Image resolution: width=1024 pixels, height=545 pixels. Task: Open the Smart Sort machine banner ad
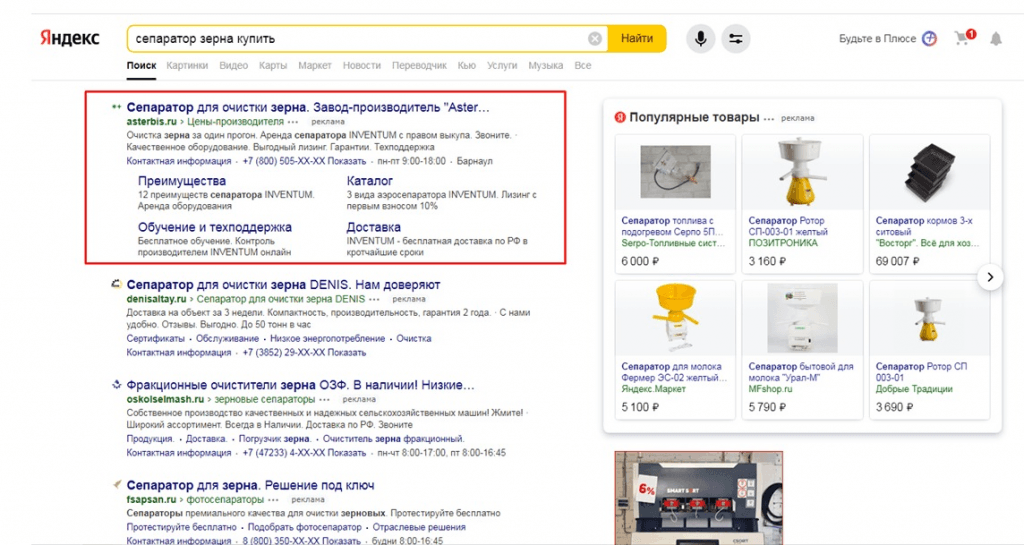[x=698, y=498]
